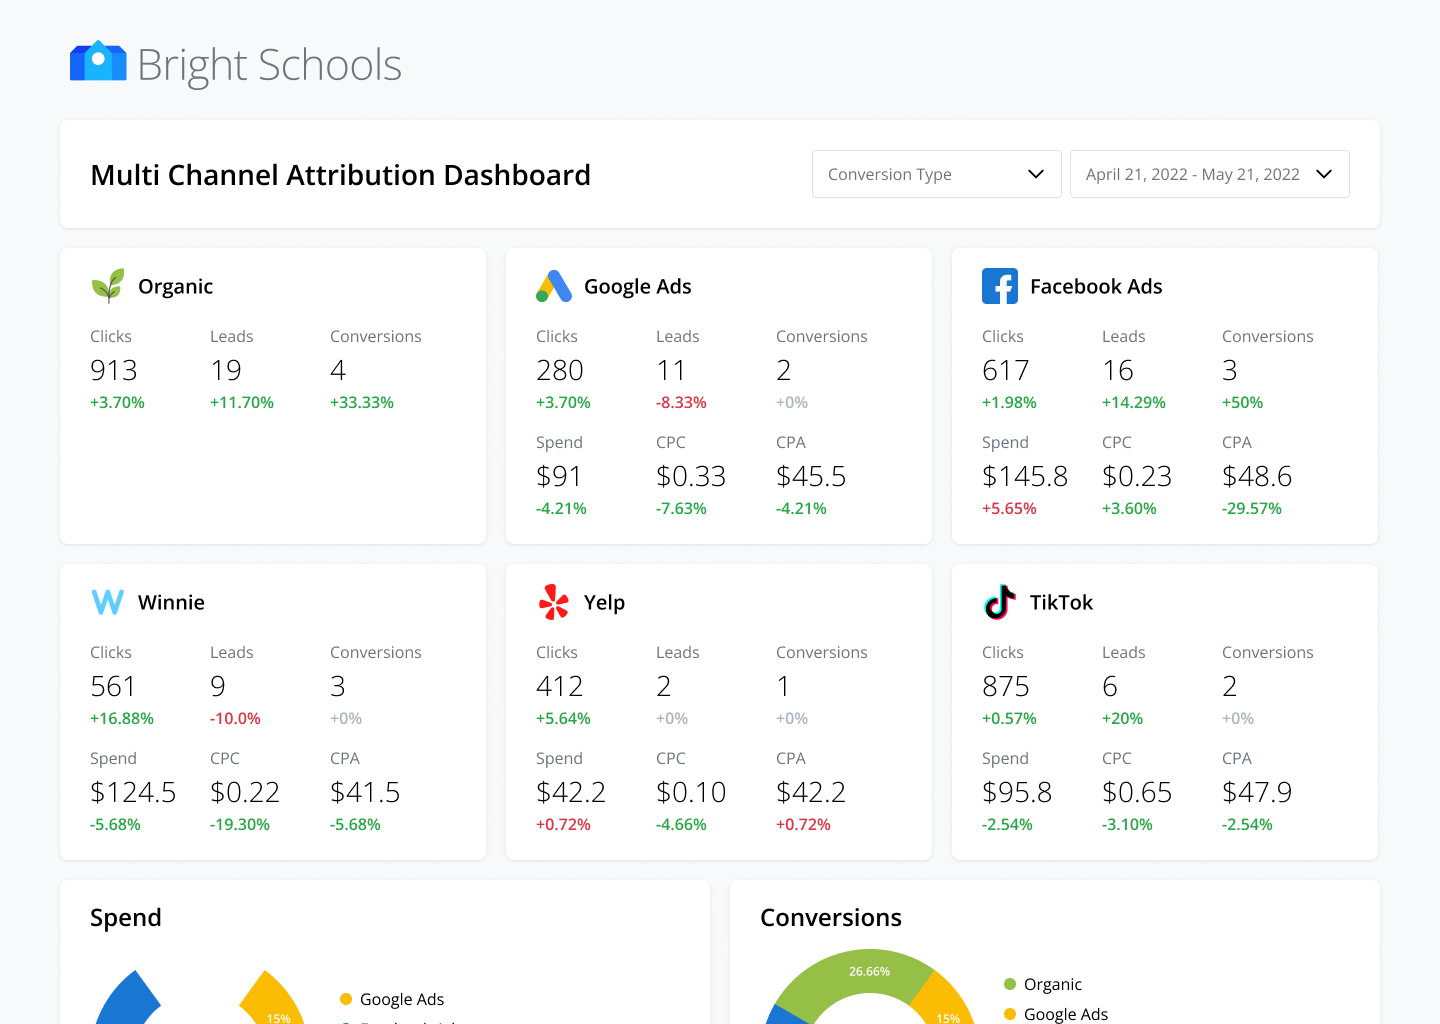
Task: Click the blue slice of the Spend chart
Action: [127, 1000]
